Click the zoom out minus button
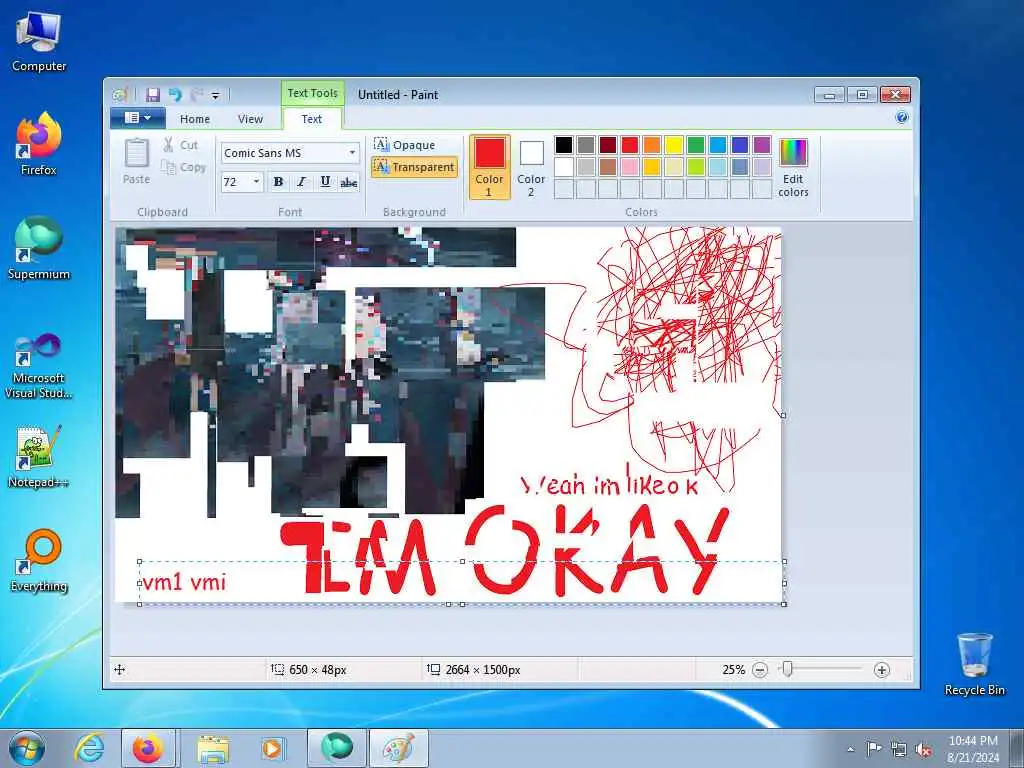This screenshot has width=1024, height=768. point(760,670)
